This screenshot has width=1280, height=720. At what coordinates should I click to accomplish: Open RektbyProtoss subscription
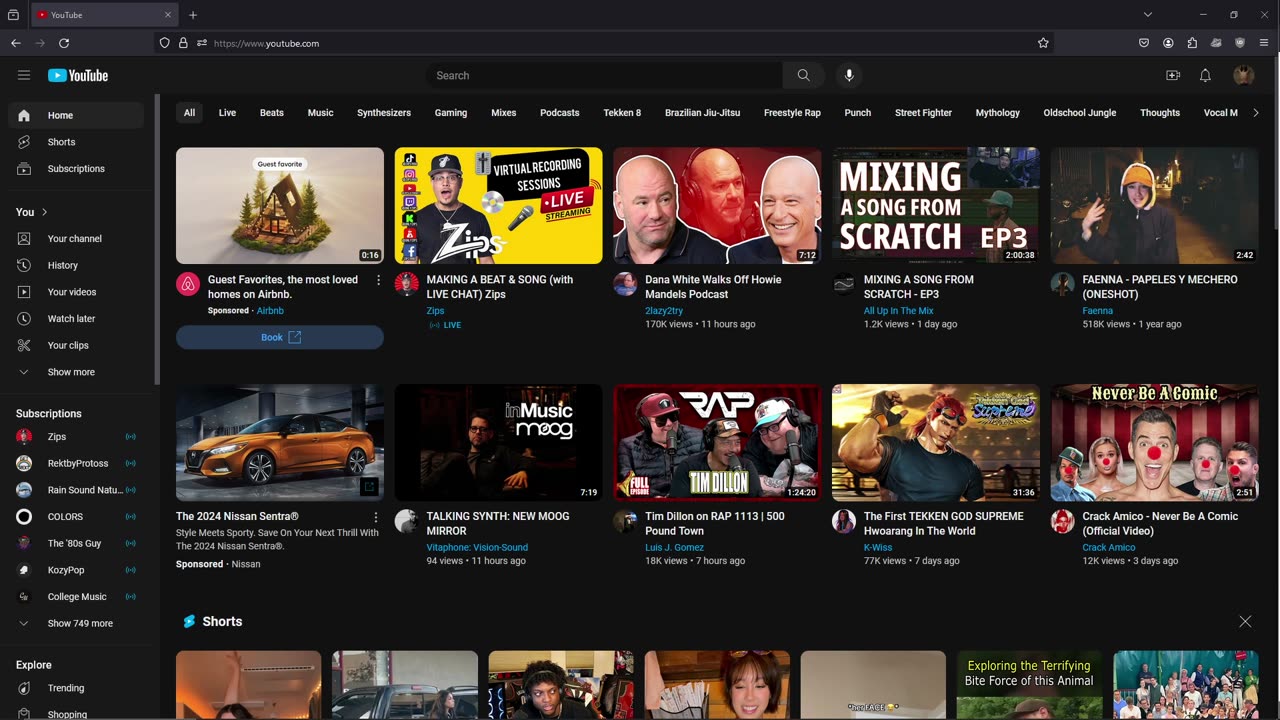coord(76,463)
